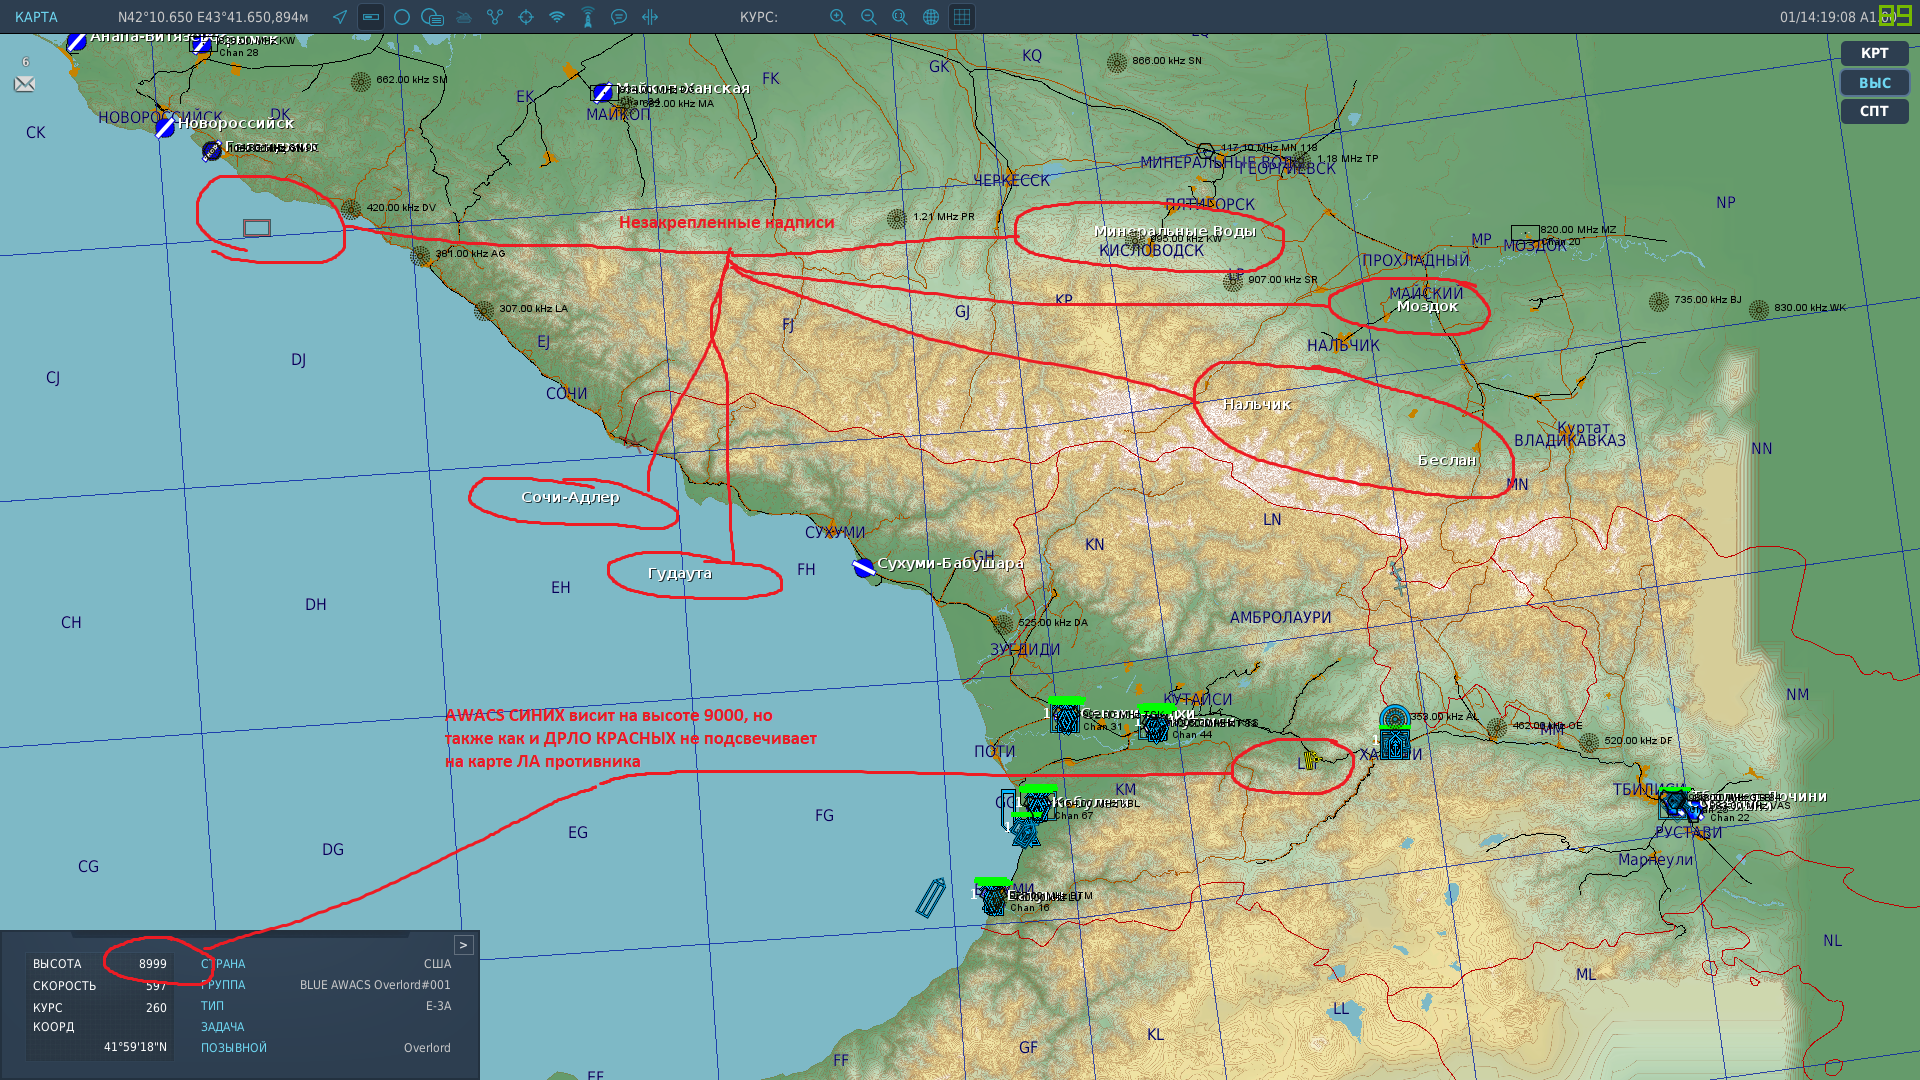
Task: Click the radio beacon tower icon
Action: coord(588,17)
